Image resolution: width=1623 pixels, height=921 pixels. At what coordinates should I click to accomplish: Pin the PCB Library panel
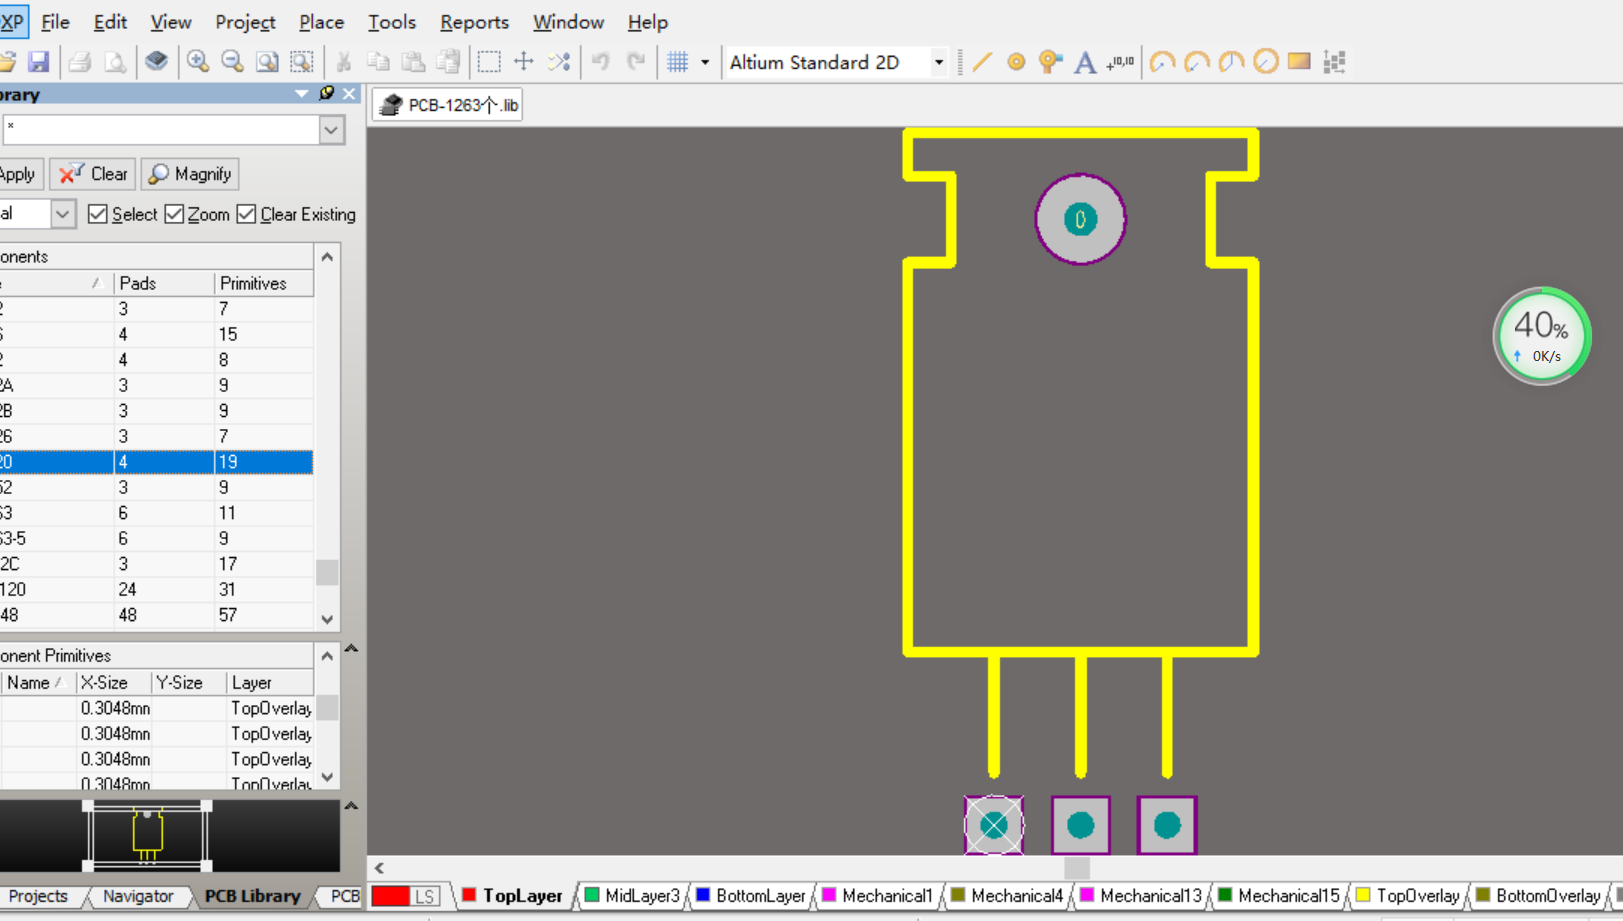point(326,94)
